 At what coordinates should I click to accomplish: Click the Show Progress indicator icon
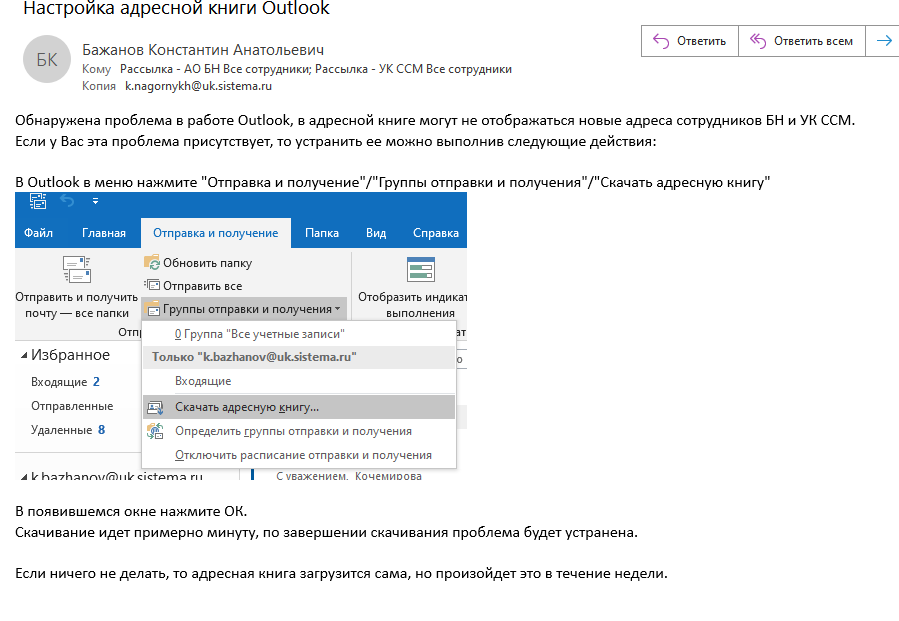click(x=420, y=270)
